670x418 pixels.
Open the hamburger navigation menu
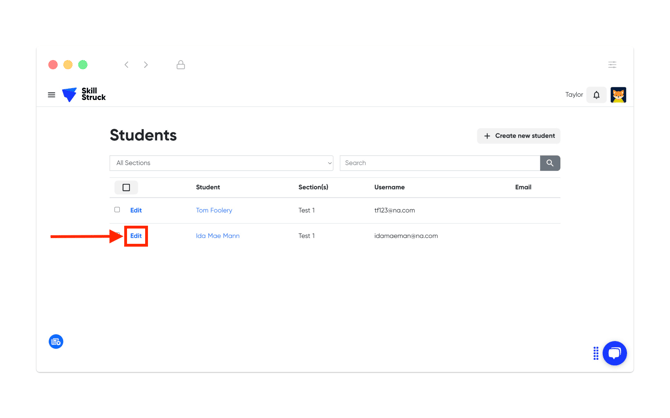coord(51,95)
